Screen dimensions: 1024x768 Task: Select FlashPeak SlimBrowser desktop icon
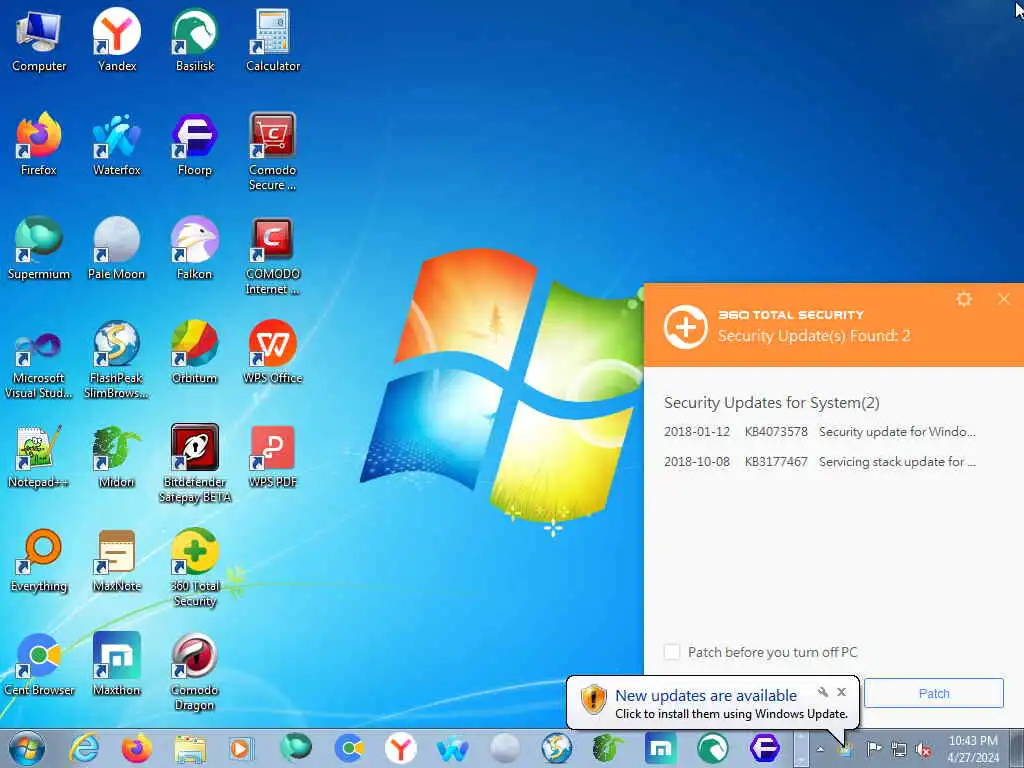point(117,359)
